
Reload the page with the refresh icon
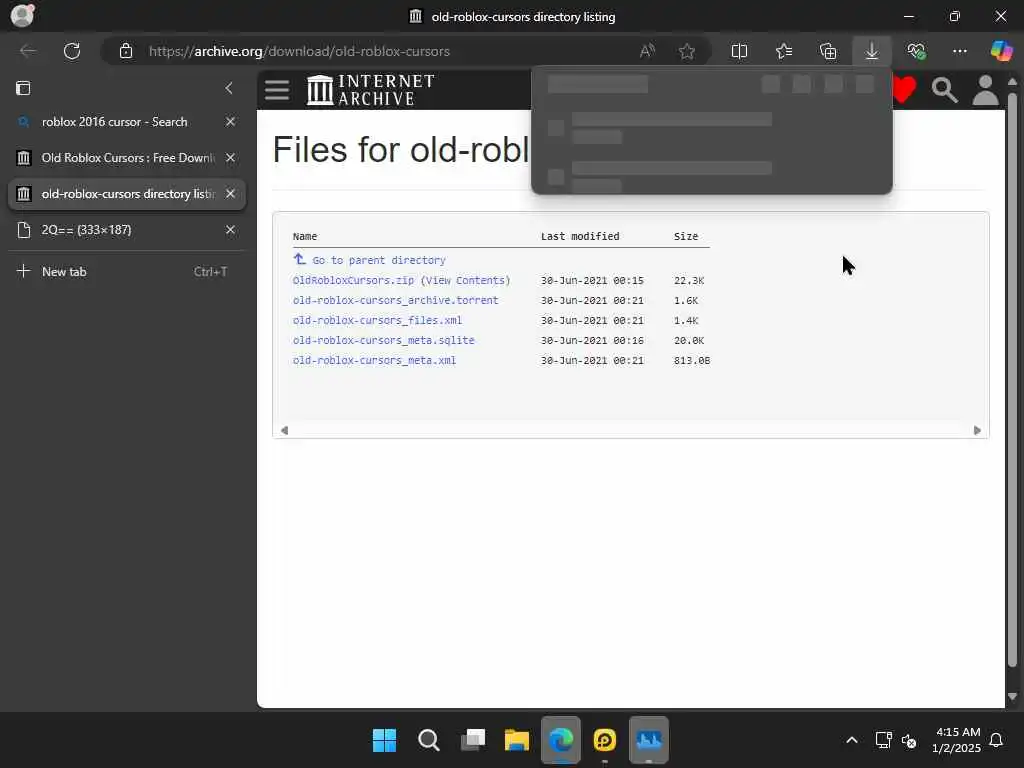(72, 51)
